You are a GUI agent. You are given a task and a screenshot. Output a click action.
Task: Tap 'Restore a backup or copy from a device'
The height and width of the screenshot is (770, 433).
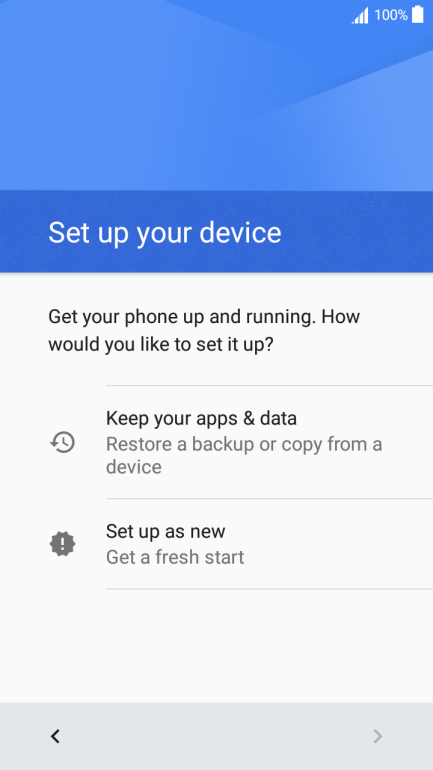coord(244,455)
